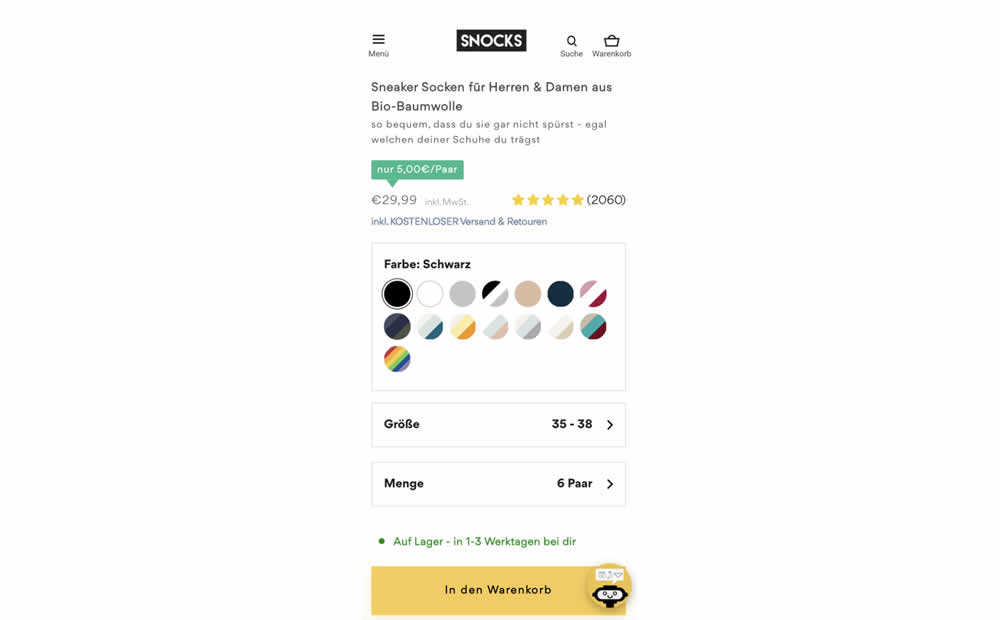
Task: Click the SNOCKS logo
Action: [491, 41]
